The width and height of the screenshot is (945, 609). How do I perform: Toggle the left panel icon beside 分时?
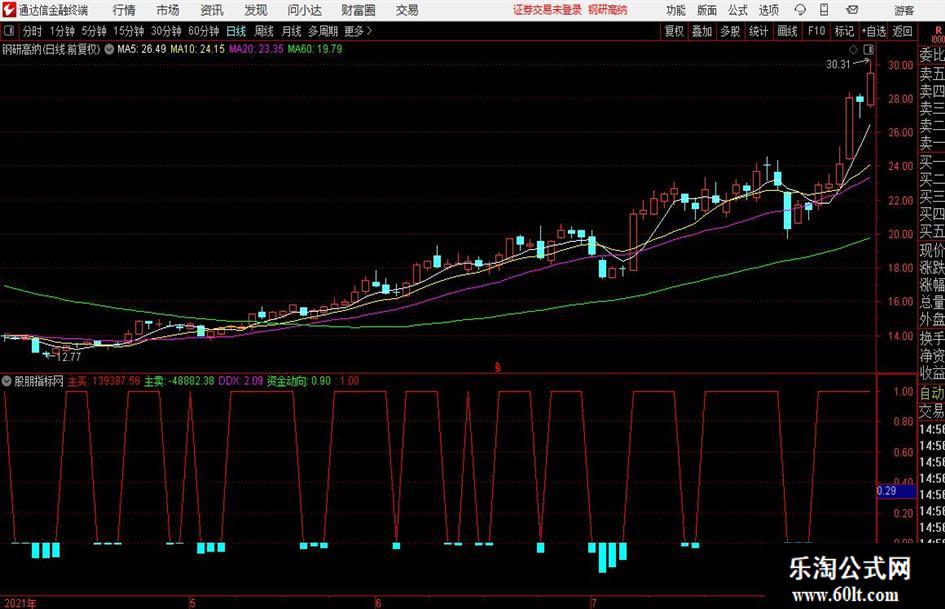pos(9,31)
